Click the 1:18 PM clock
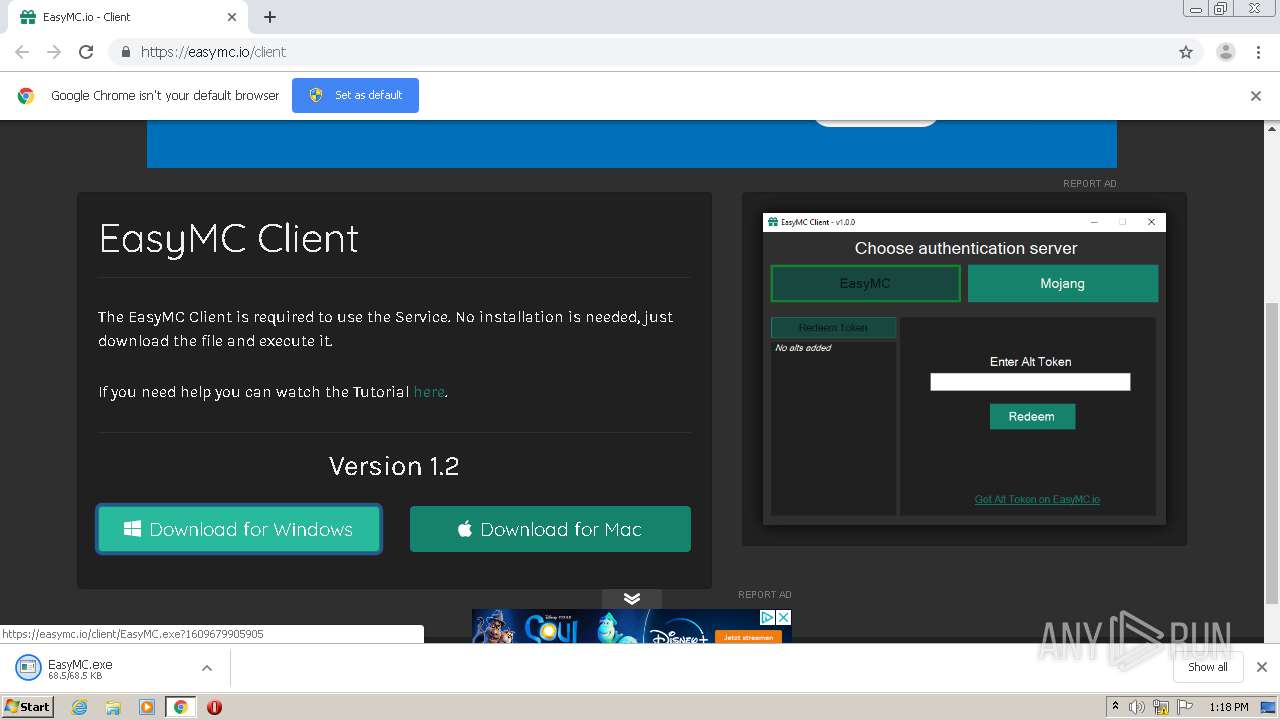The width and height of the screenshot is (1280, 720). coord(1229,707)
